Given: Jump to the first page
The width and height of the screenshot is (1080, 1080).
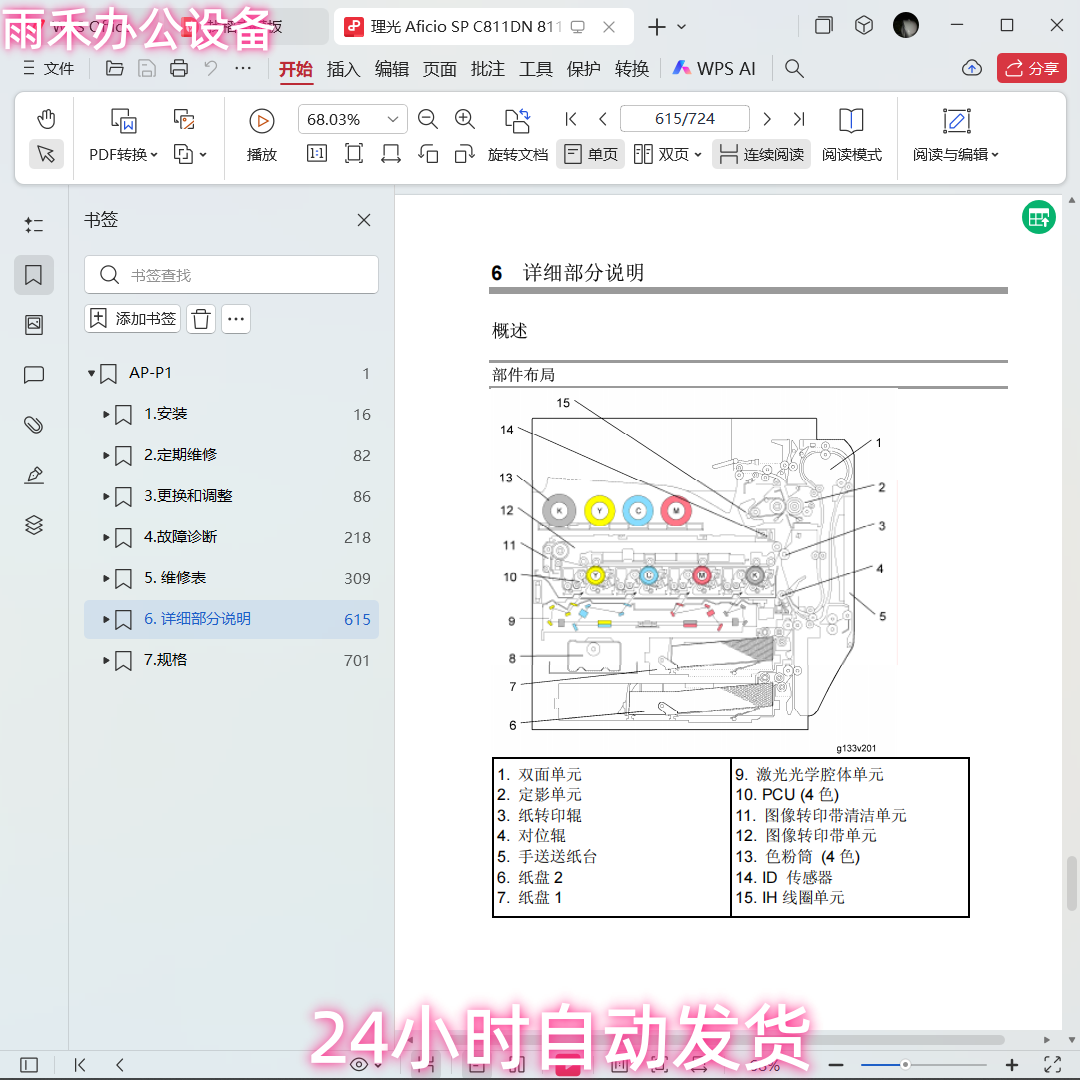Looking at the screenshot, I should coord(571,119).
